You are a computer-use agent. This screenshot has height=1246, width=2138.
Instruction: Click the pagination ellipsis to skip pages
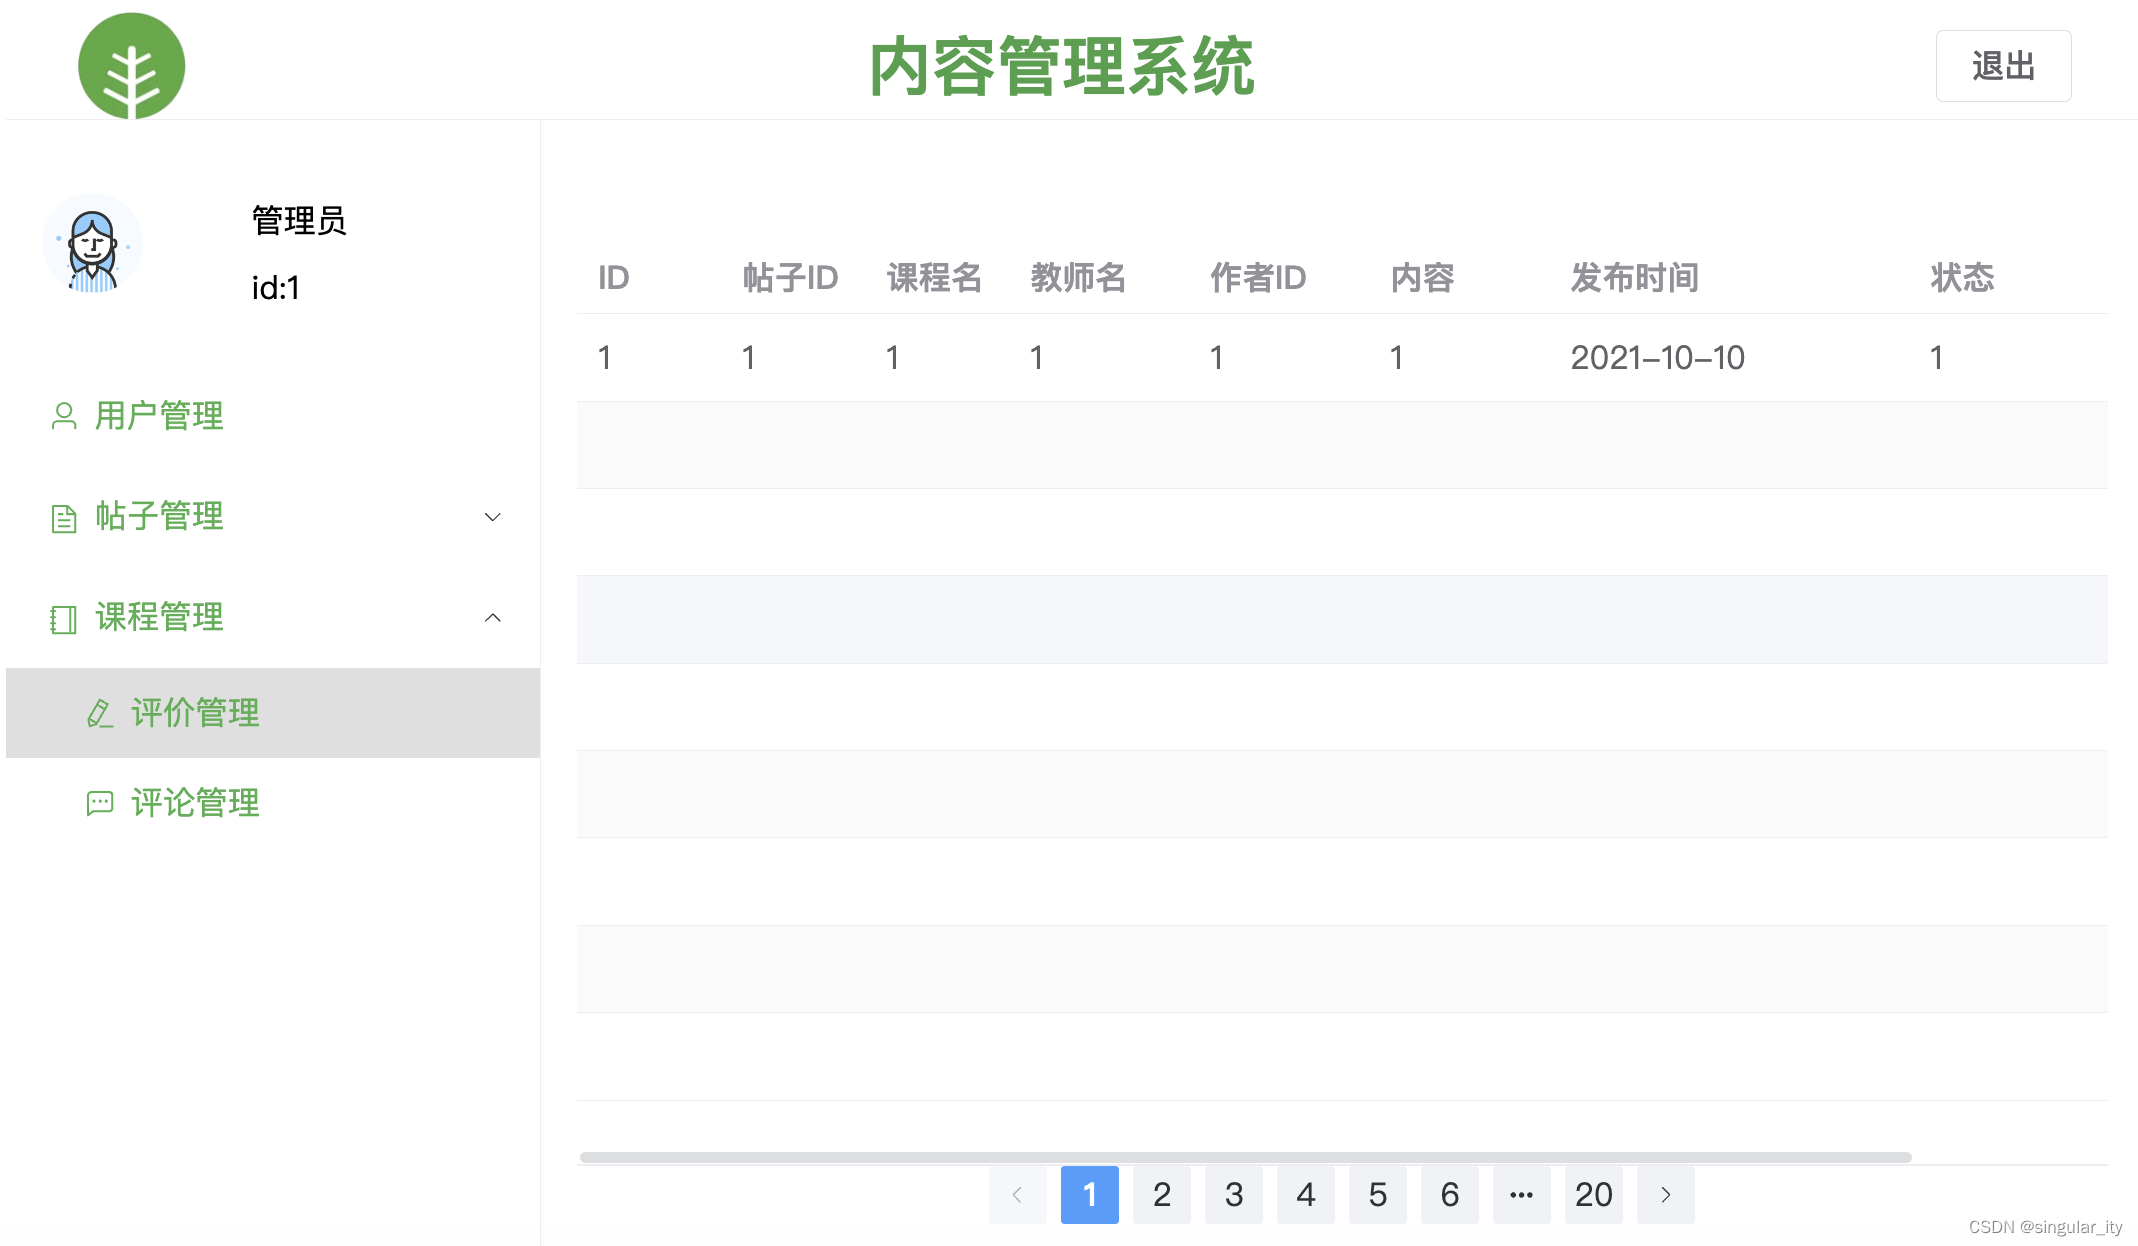click(x=1522, y=1194)
